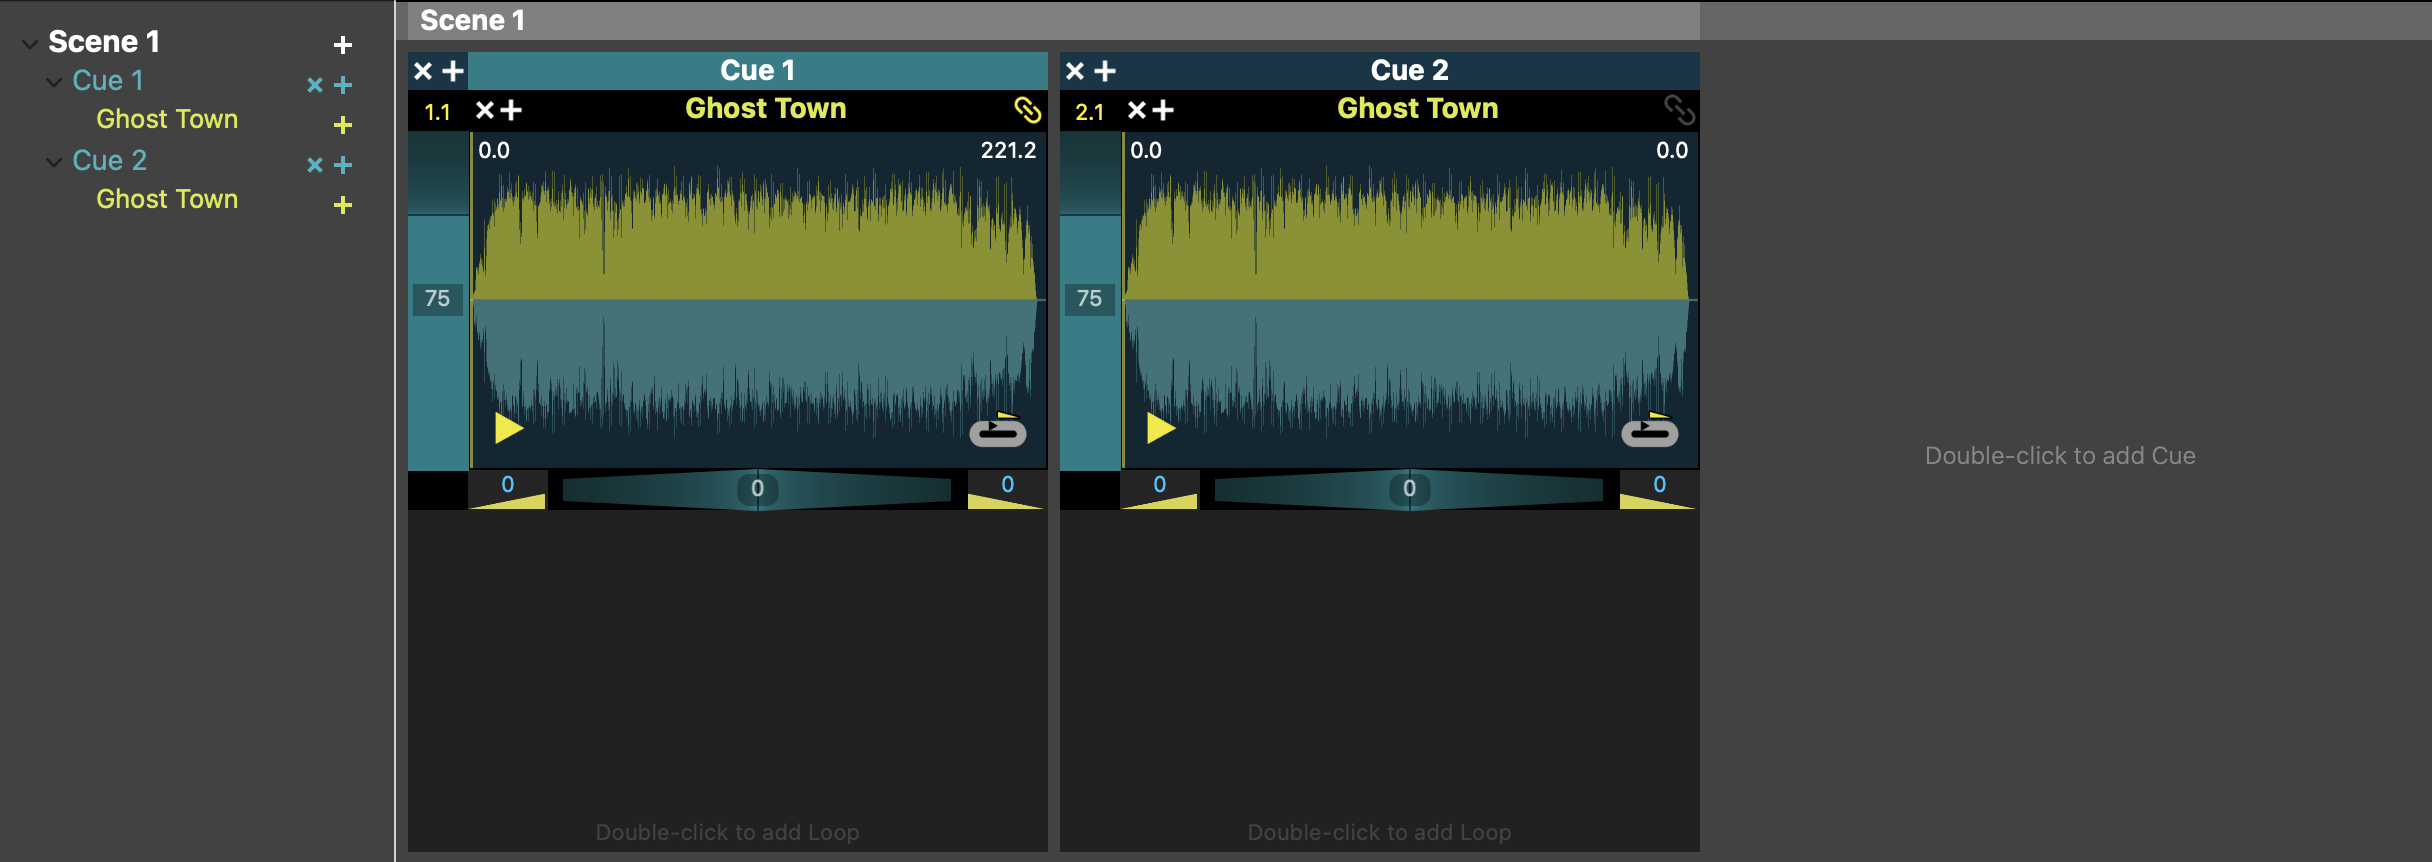Click the plus in Cue 1 header
Viewport: 2432px width, 862px height.
(453, 71)
